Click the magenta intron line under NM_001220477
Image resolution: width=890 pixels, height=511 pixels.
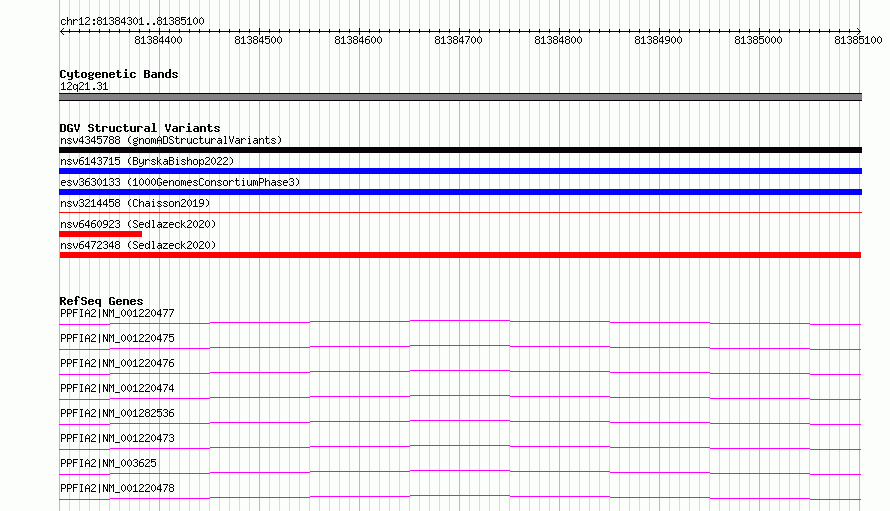click(460, 321)
